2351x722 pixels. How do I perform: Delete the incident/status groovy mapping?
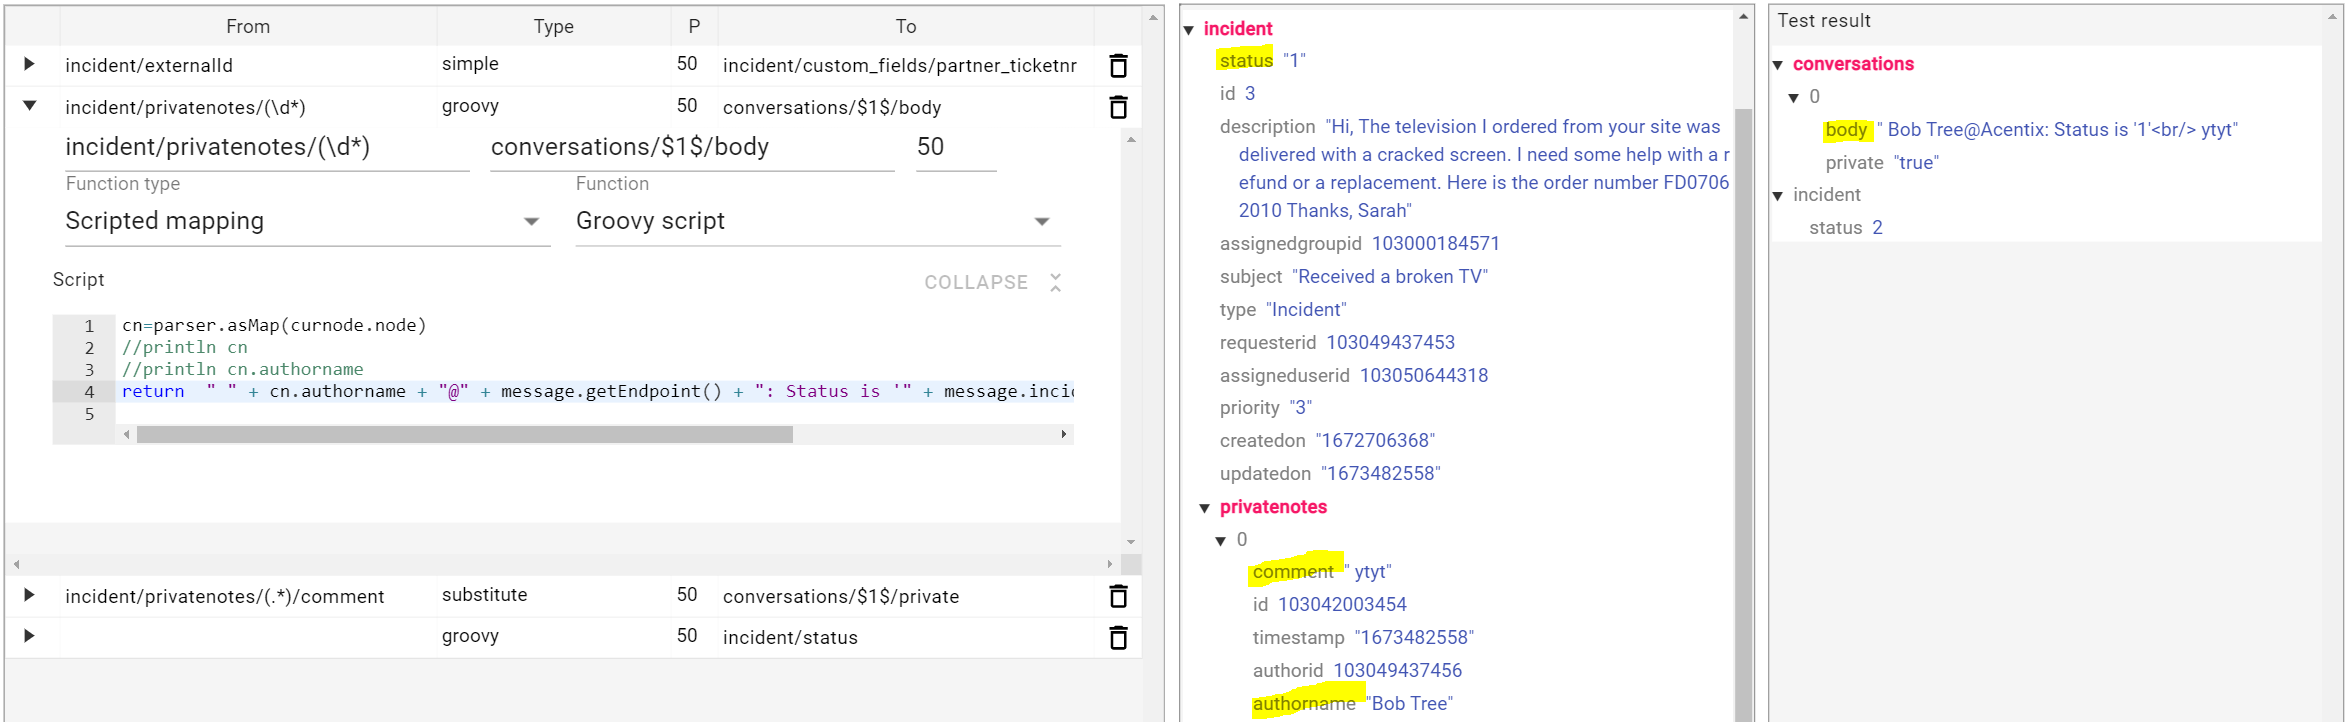(x=1118, y=638)
